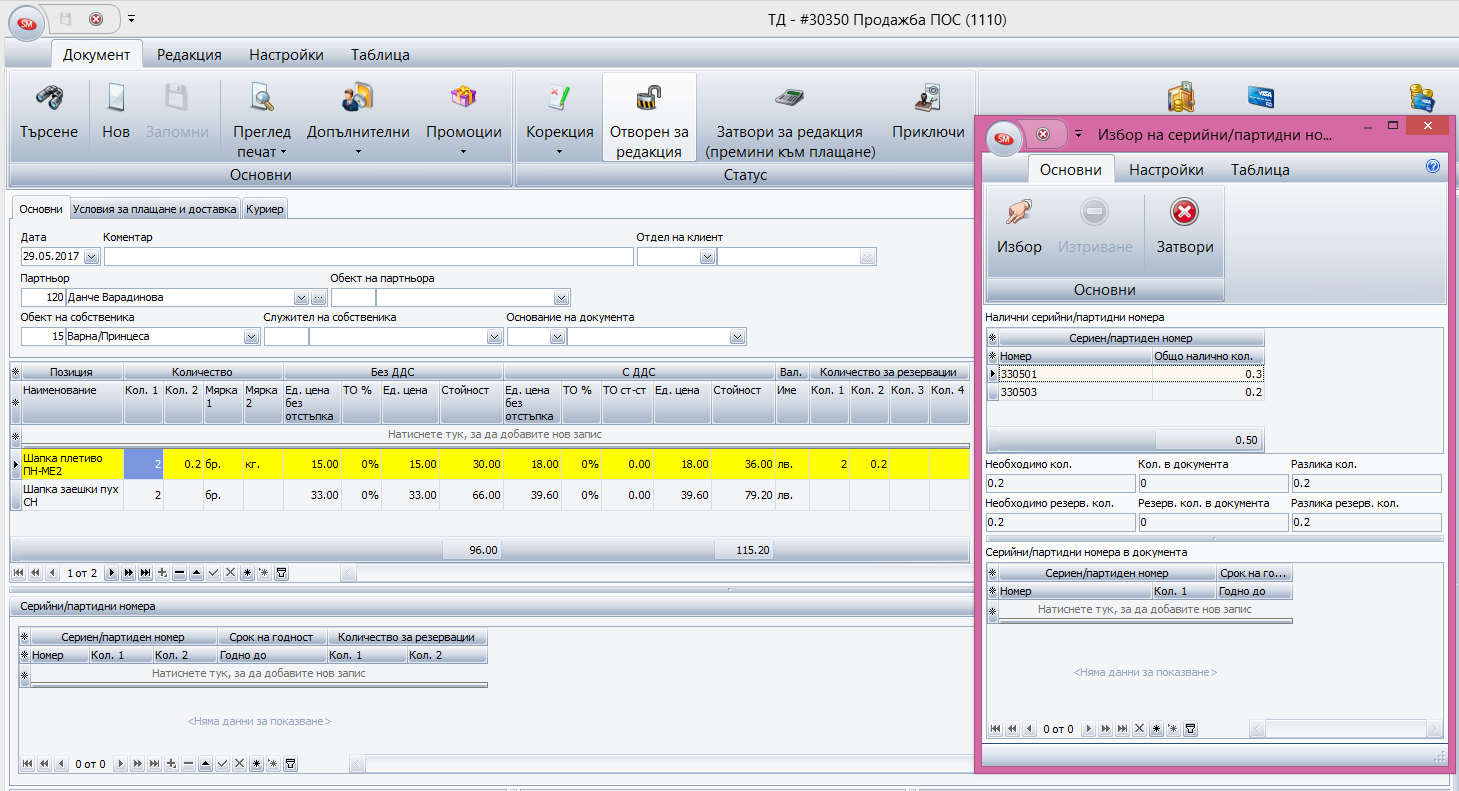Click the blue help icon in dialog

1432,166
